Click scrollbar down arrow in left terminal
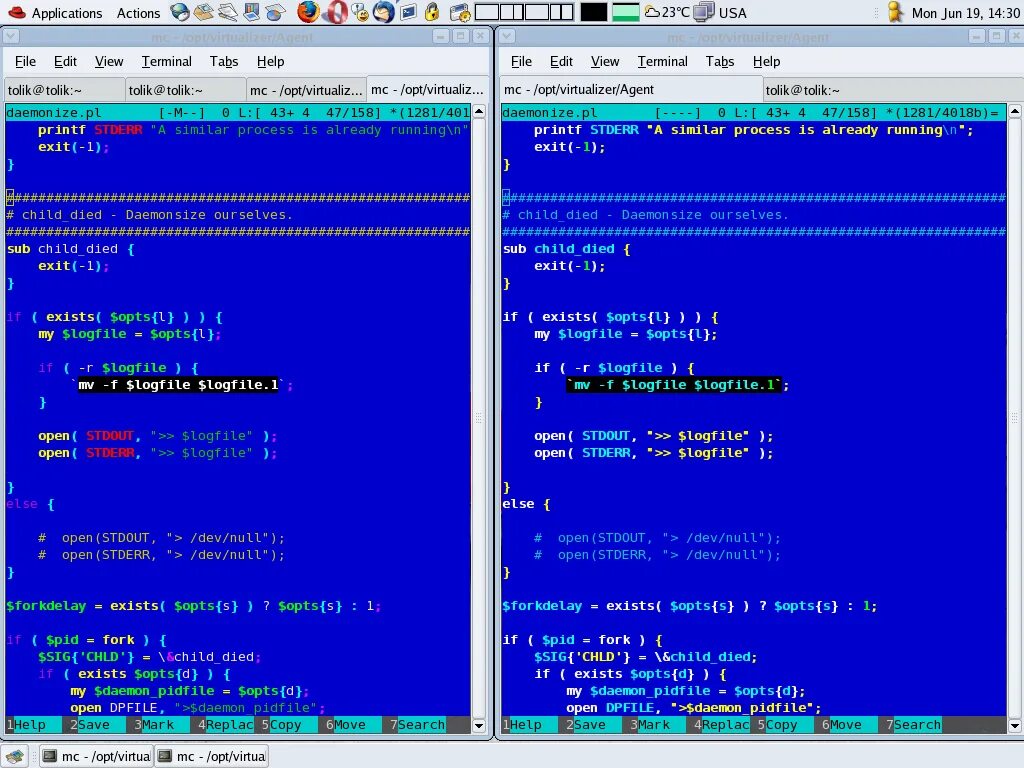1024x768 pixels. (479, 726)
